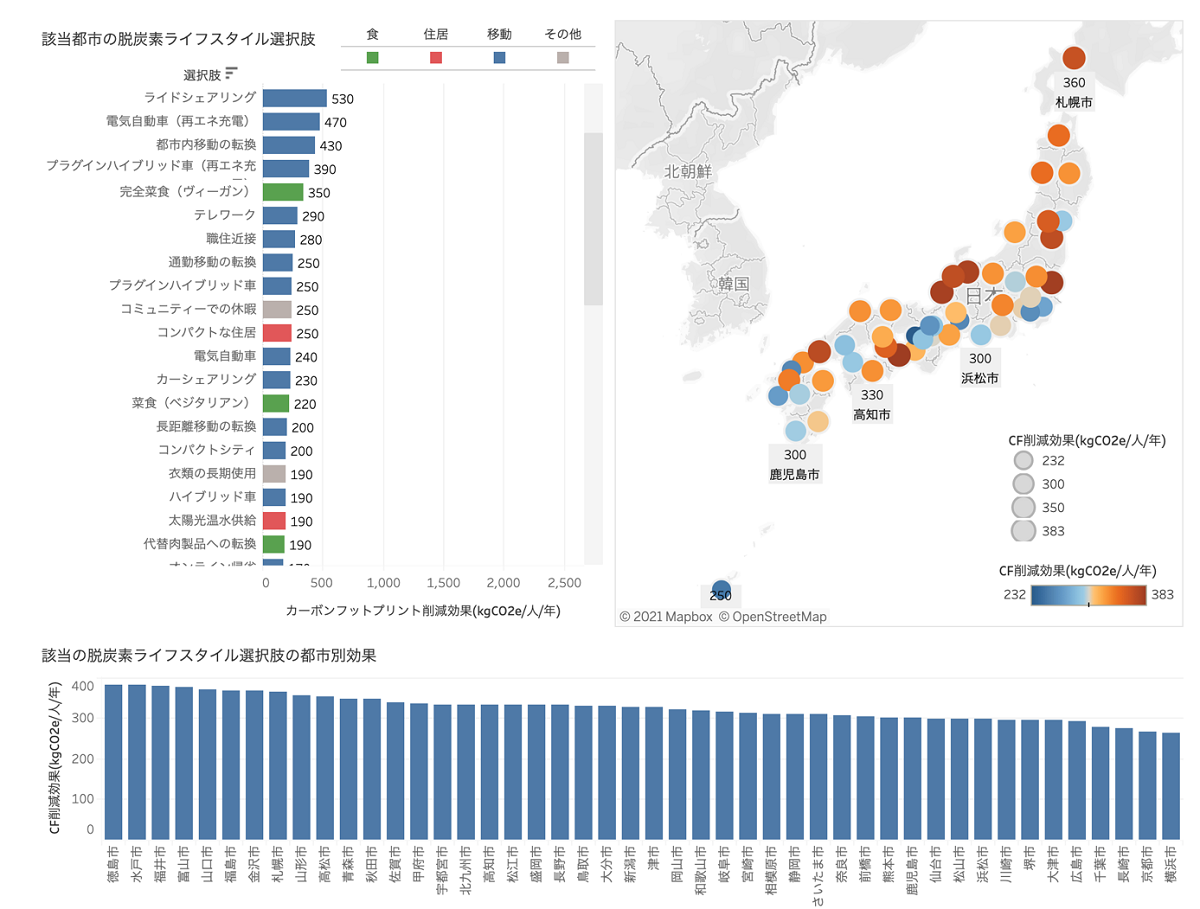Click the blue 移動 legend color square
Image resolution: width=1200 pixels, height=909 pixels.
499,58
